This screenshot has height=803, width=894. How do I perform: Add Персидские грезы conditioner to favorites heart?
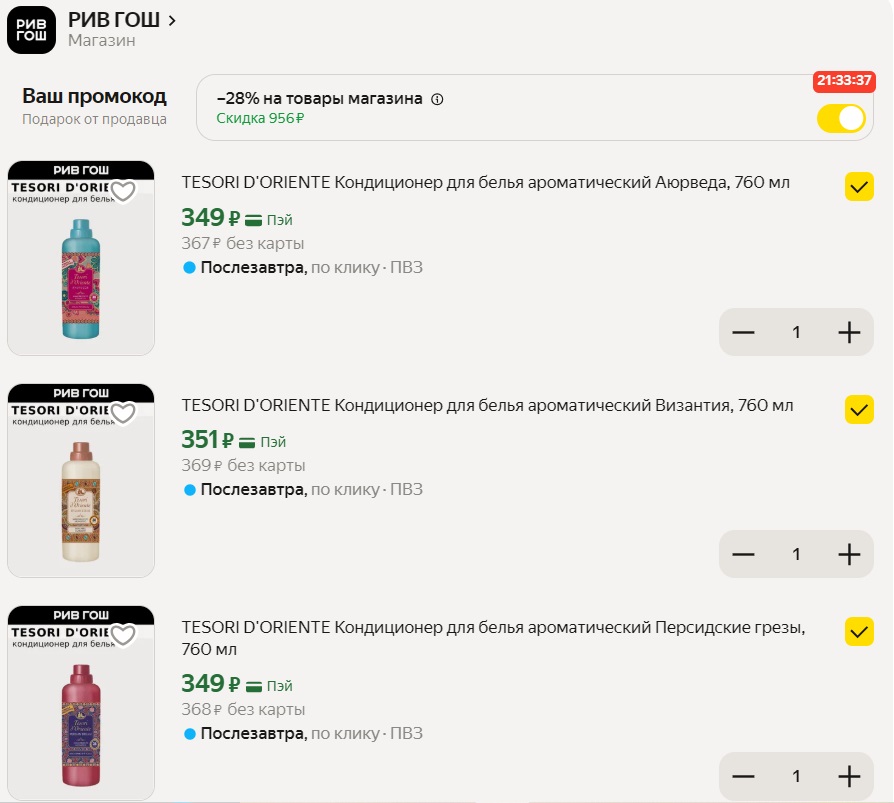[x=123, y=635]
